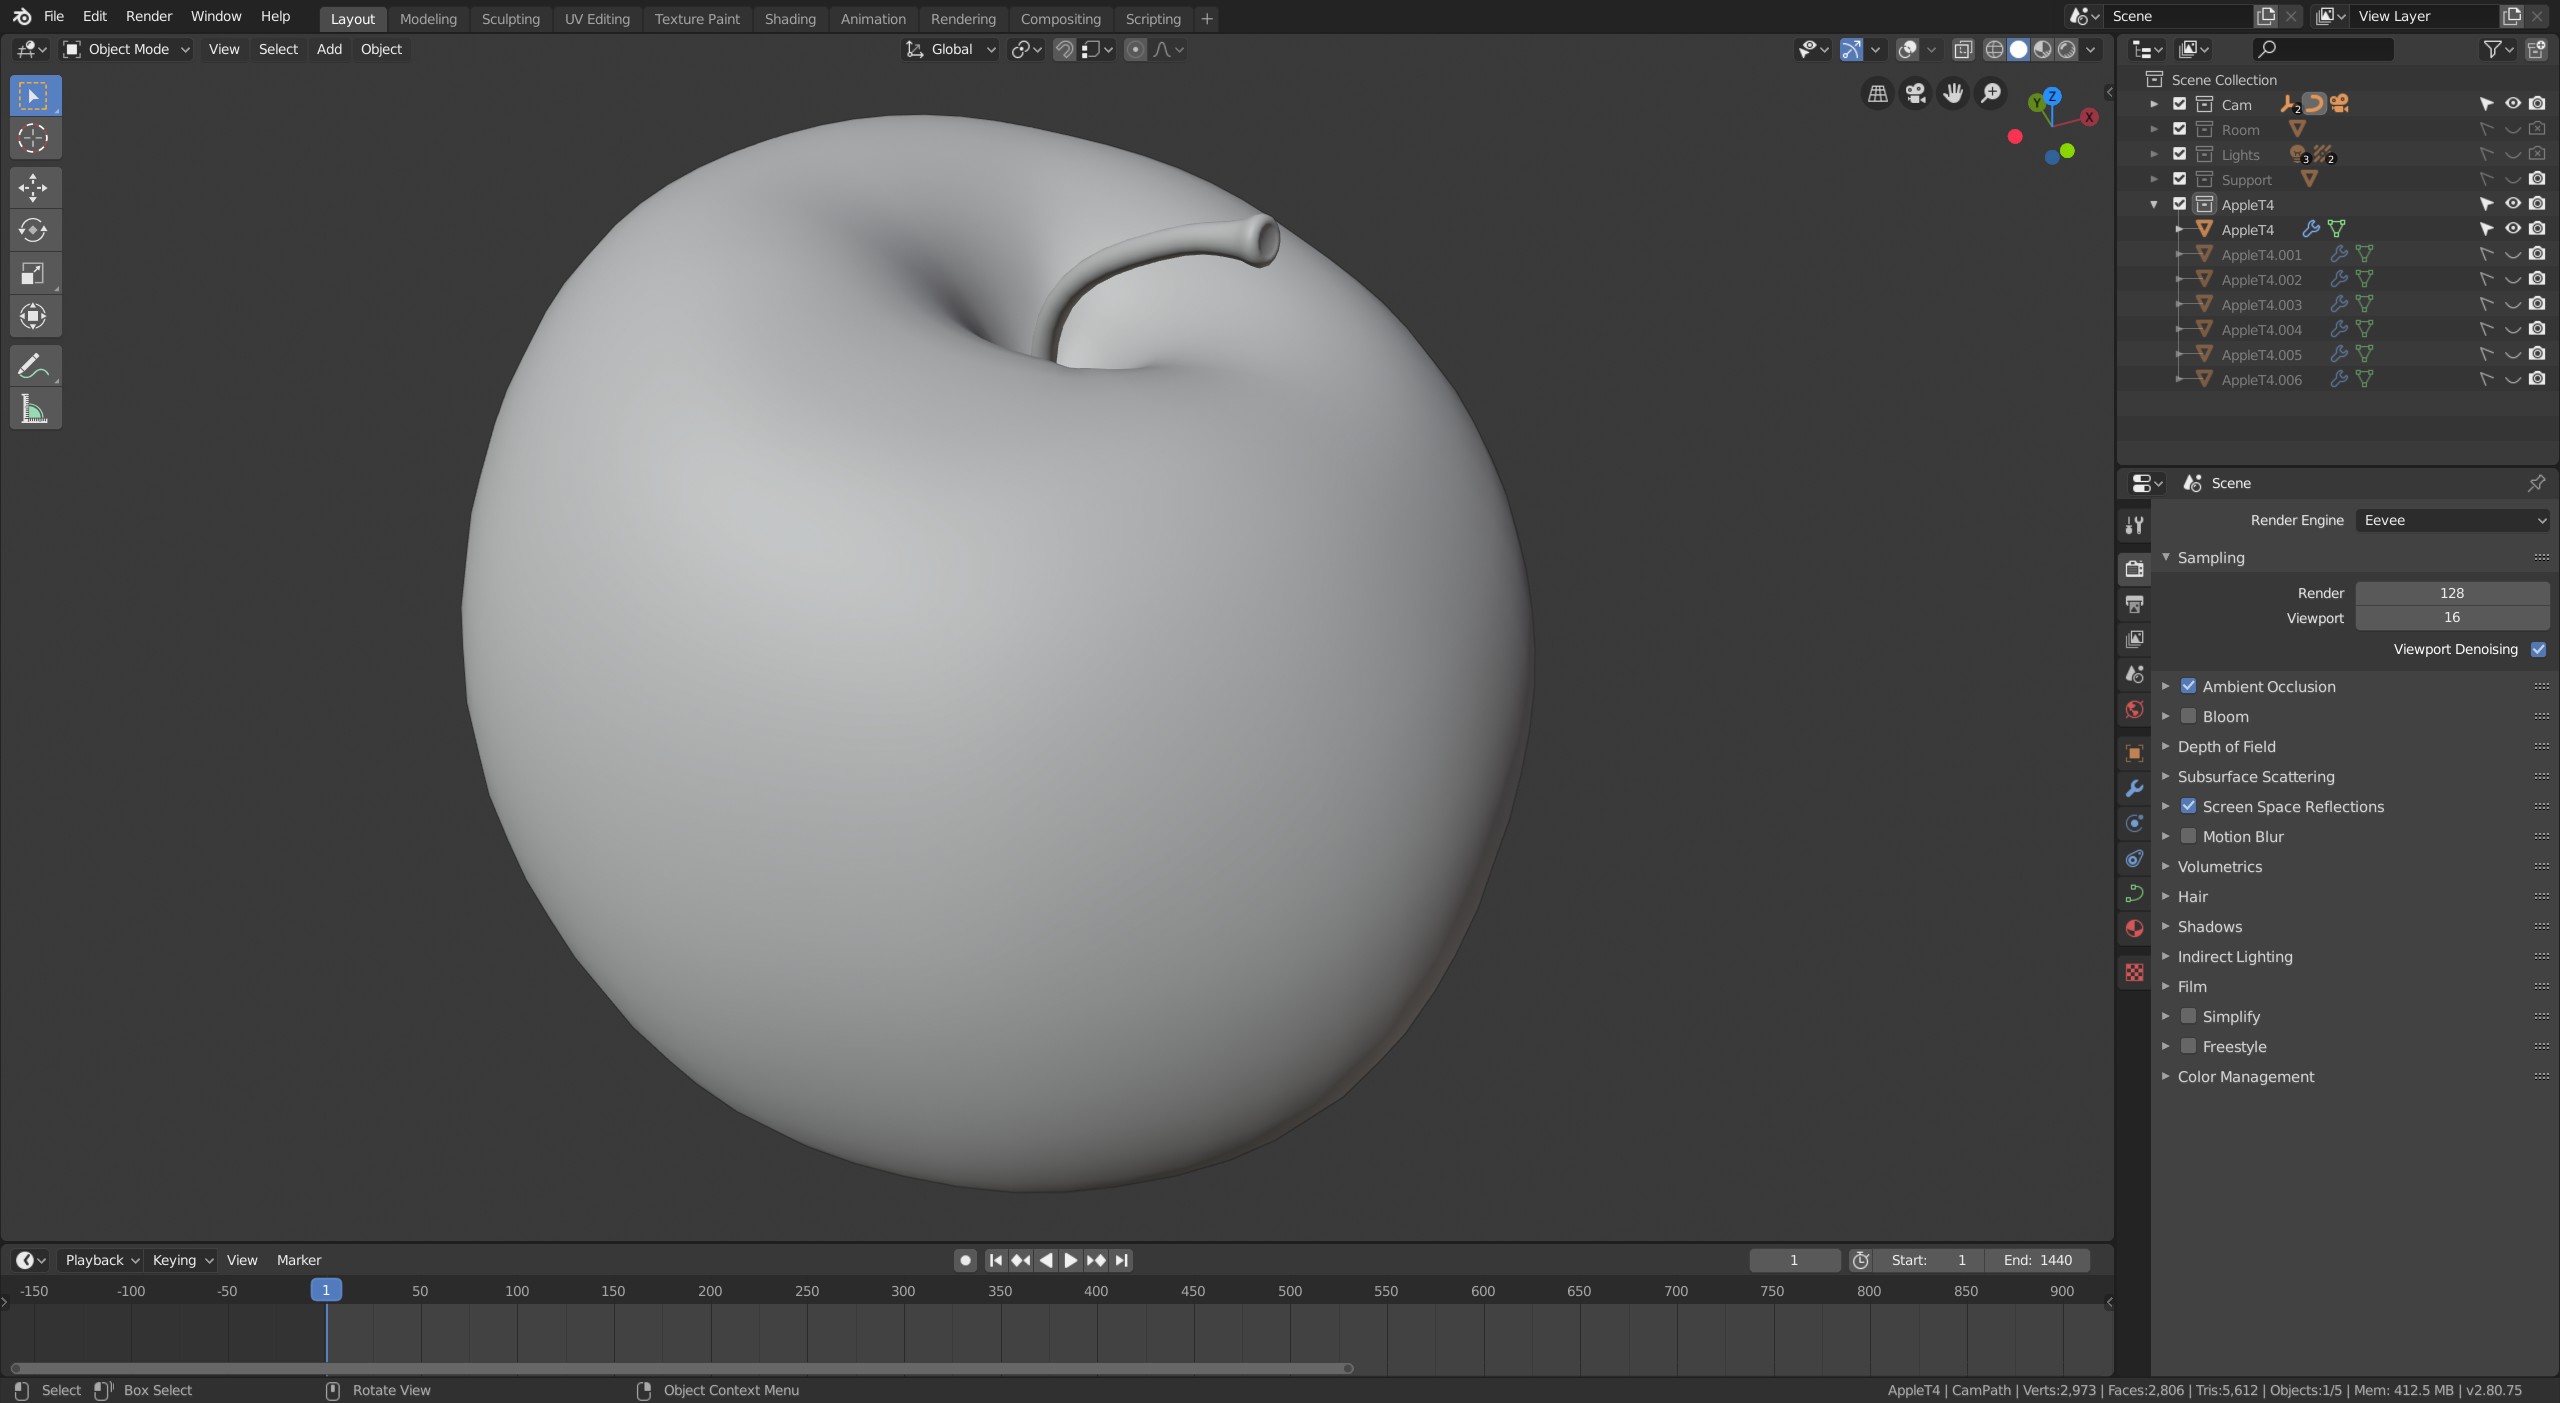Open the Render menu
This screenshot has height=1403, width=2560.
click(x=148, y=16)
